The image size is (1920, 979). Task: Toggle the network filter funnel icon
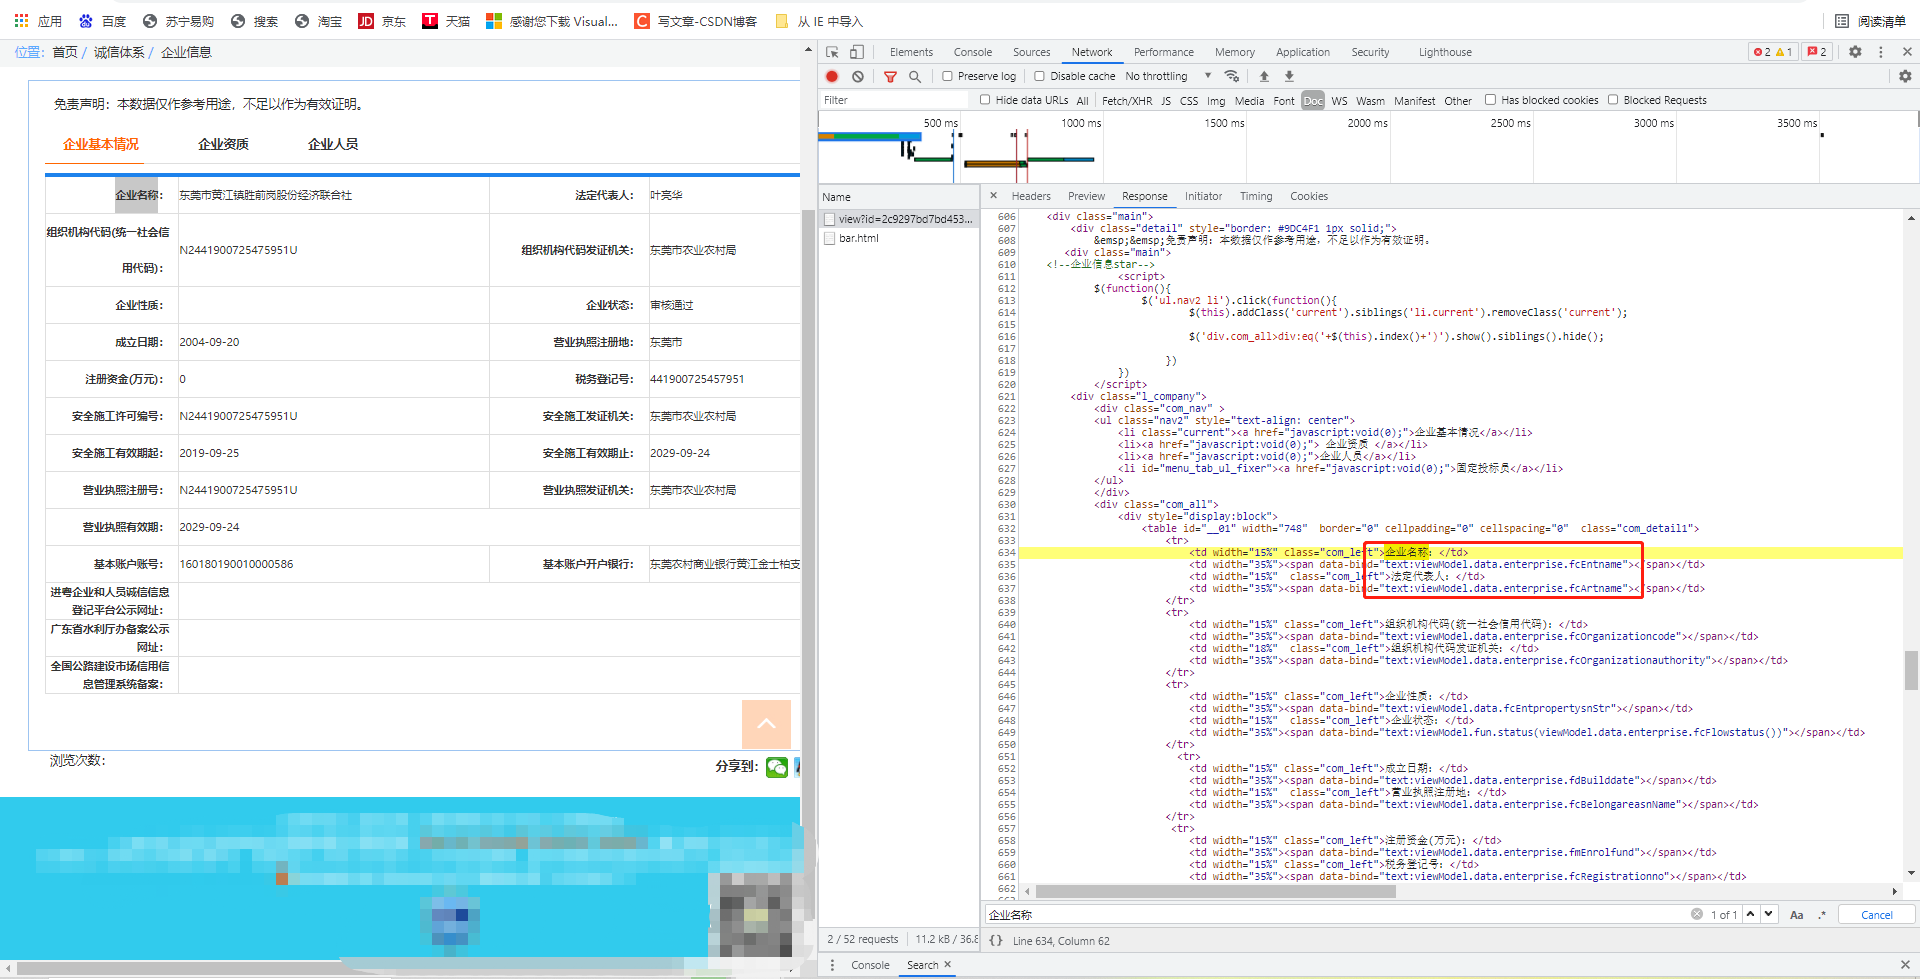coord(890,76)
